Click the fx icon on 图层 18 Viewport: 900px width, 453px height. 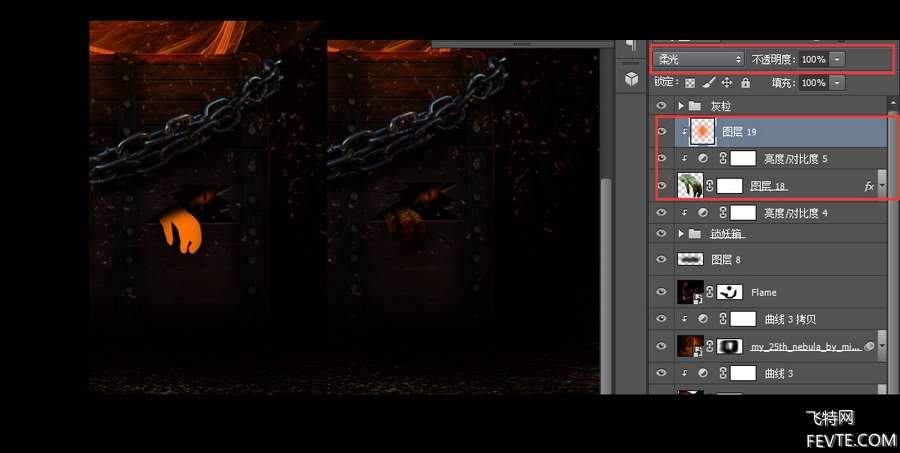869,186
